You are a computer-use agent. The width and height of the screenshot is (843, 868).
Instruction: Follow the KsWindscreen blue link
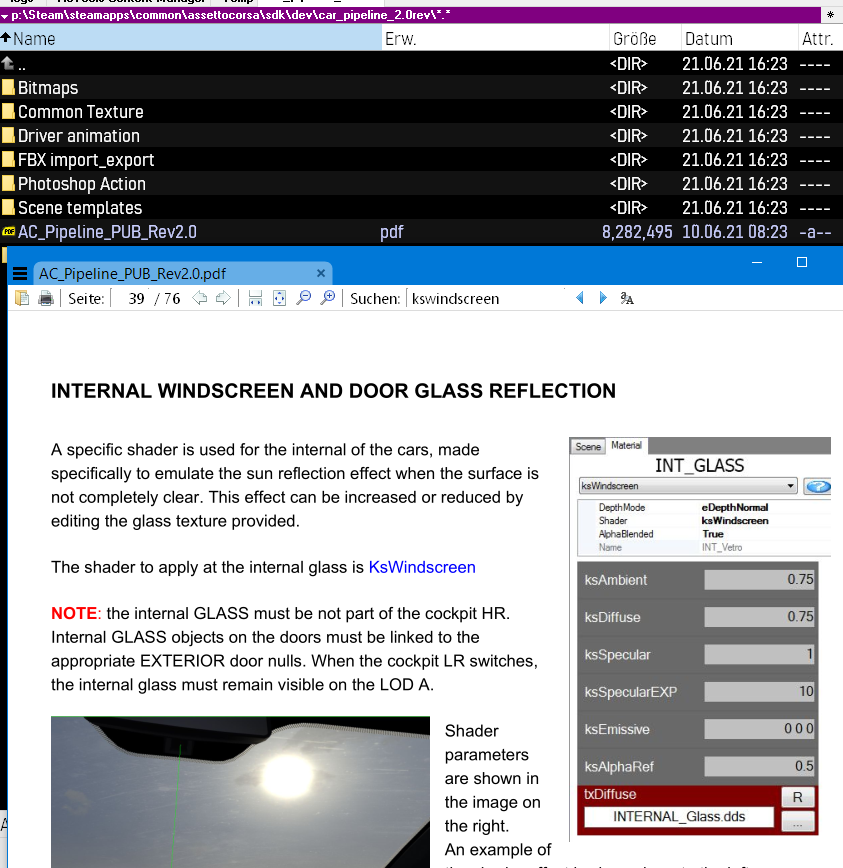(x=422, y=567)
